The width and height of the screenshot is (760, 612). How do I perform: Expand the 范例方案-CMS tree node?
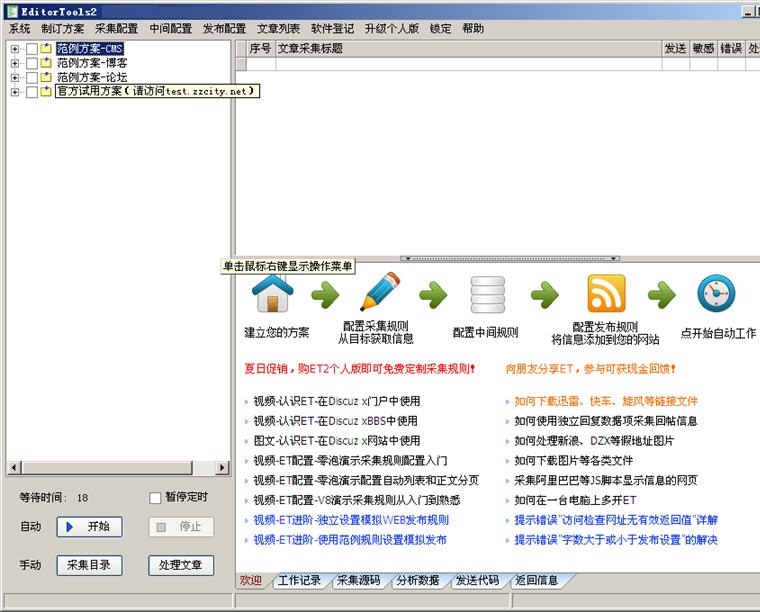coord(15,49)
